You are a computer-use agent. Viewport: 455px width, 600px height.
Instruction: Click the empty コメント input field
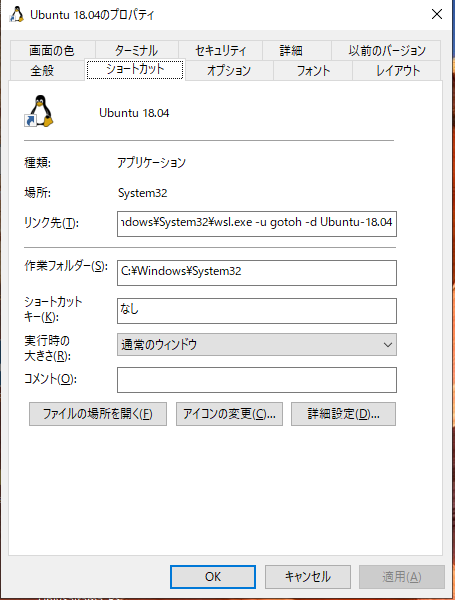coord(257,380)
